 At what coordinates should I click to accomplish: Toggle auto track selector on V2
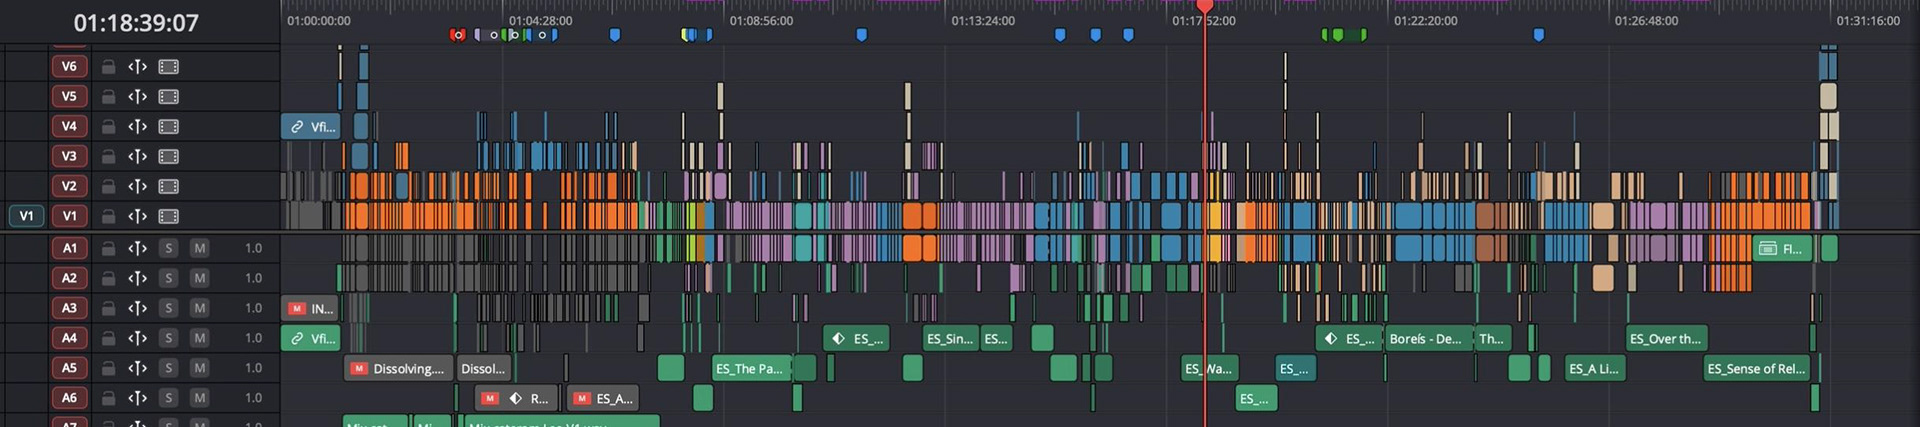tap(138, 187)
